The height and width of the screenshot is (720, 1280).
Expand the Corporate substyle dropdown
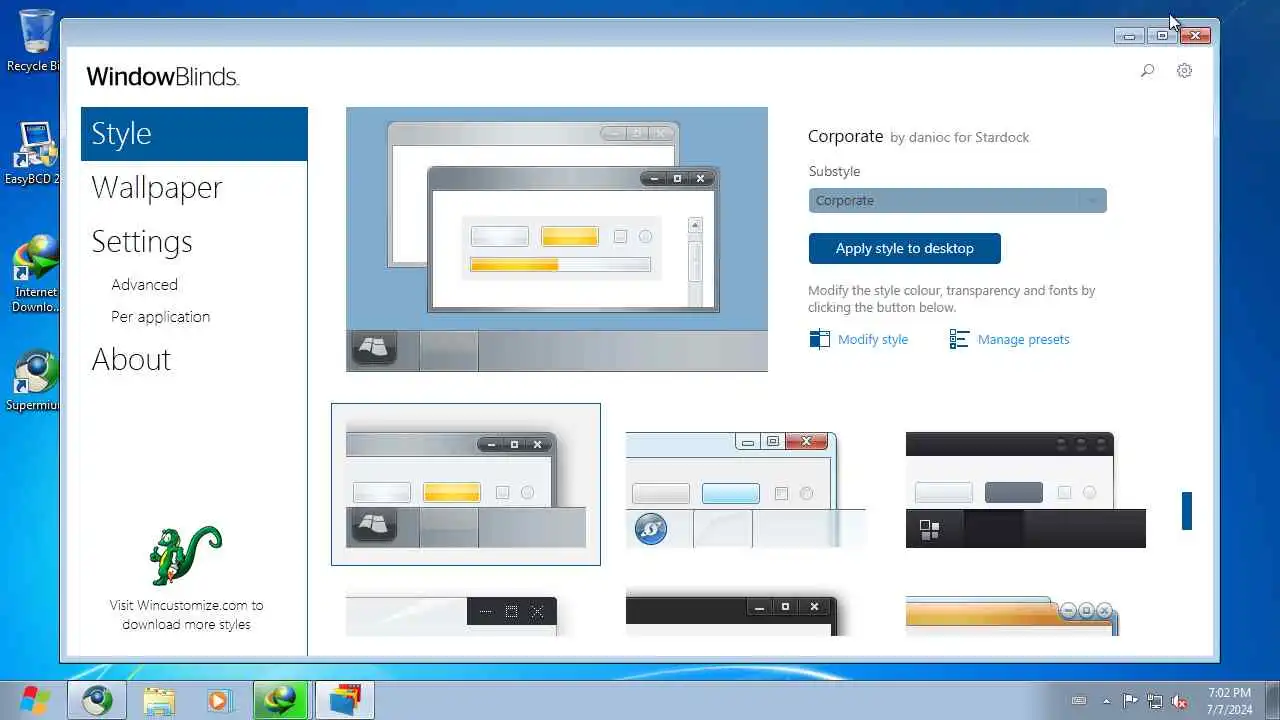coord(957,200)
